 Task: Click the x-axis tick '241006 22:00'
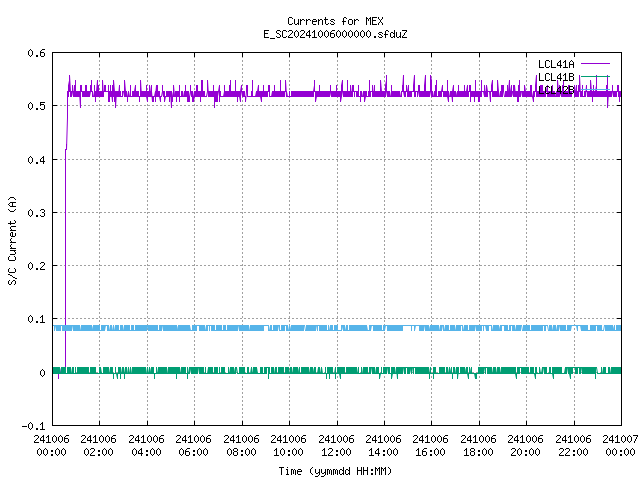(x=573, y=446)
